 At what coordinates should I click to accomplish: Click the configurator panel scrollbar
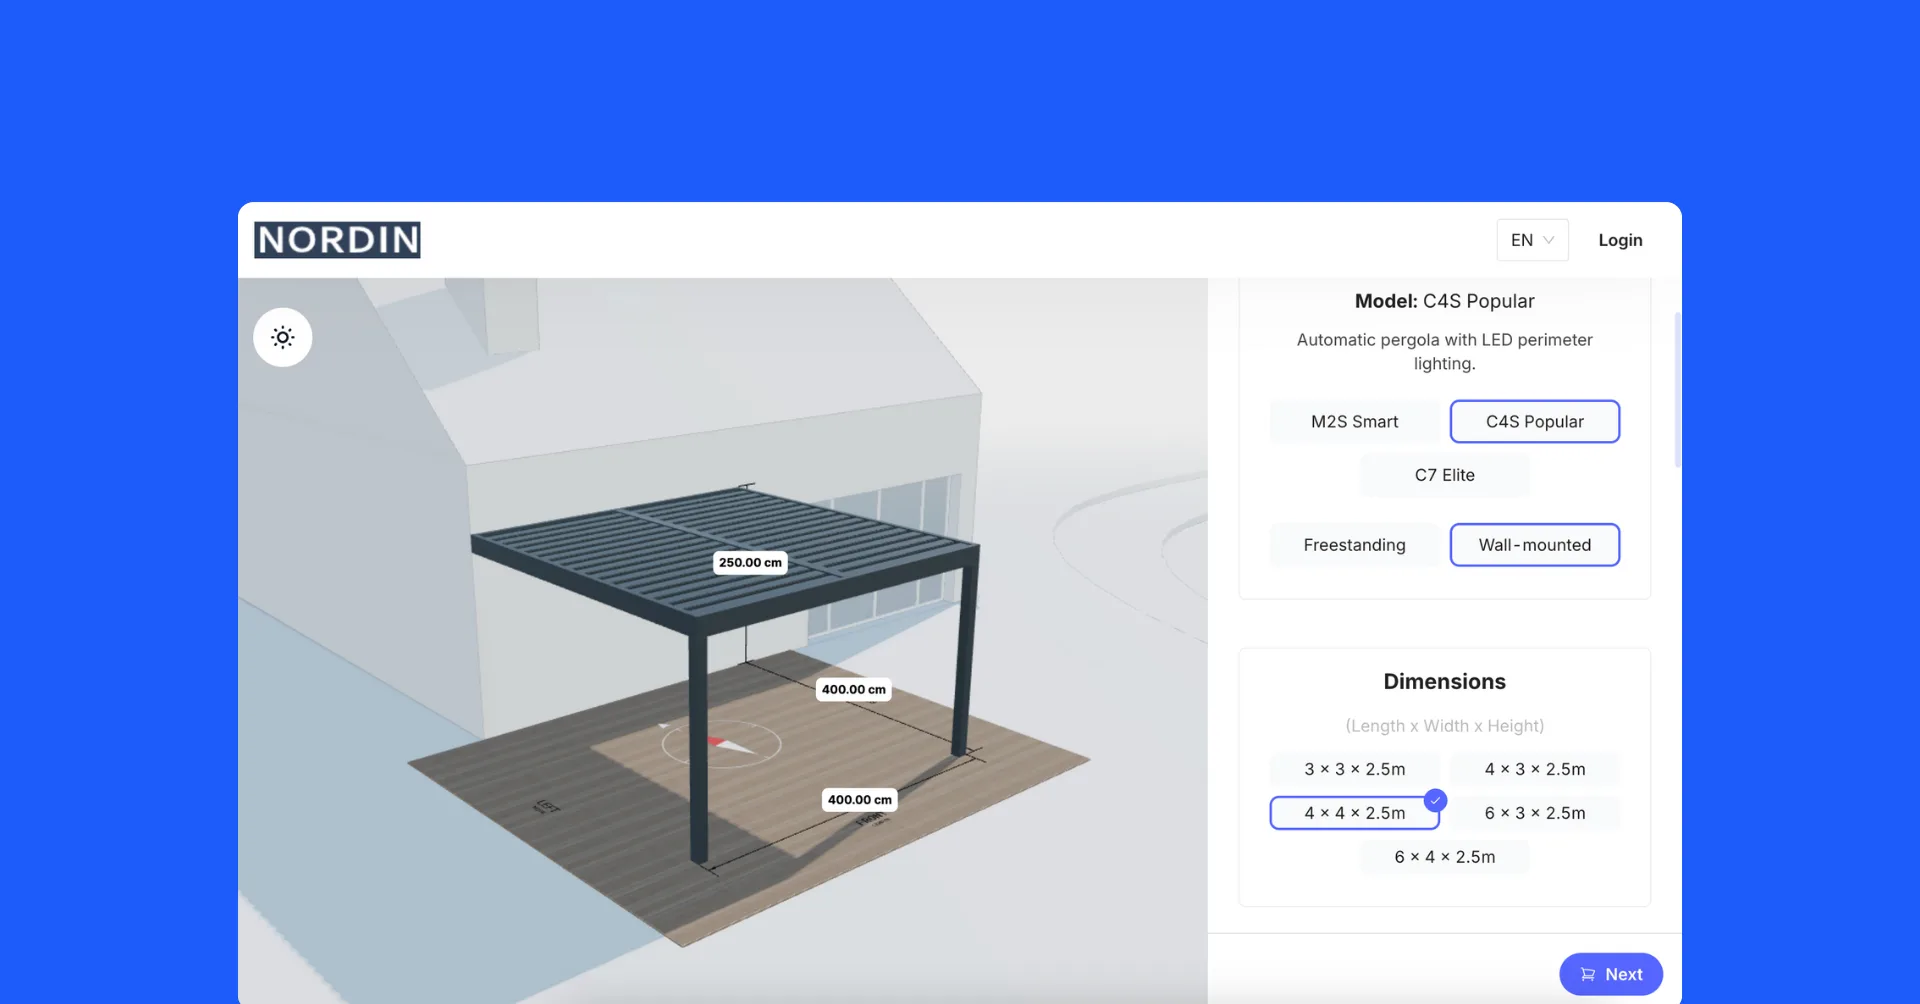[x=1677, y=390]
